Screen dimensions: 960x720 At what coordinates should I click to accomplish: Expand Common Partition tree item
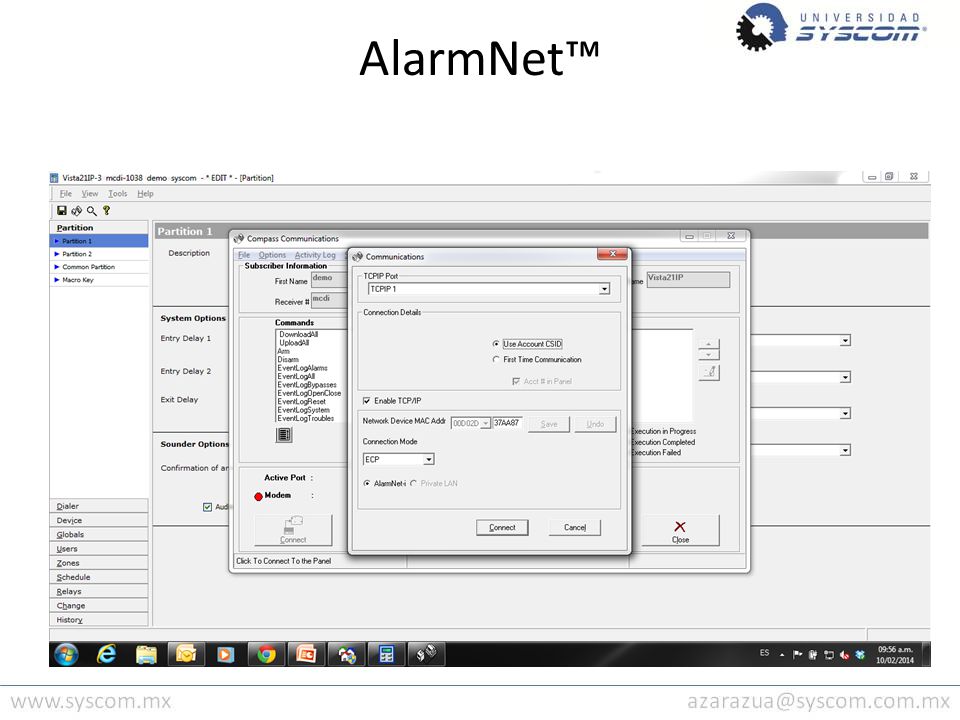point(56,266)
